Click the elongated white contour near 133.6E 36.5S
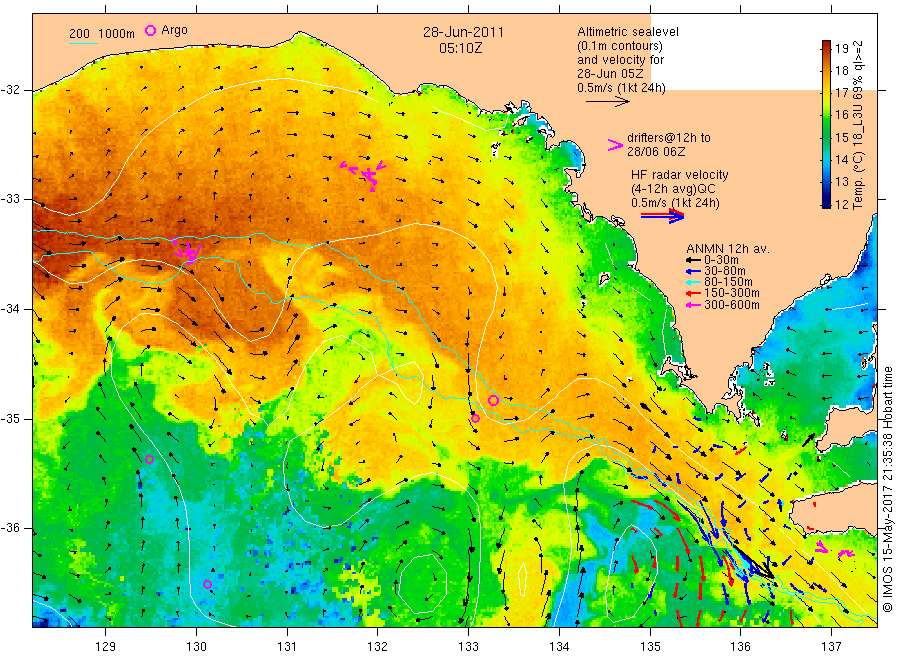The image size is (900, 660). [522, 579]
